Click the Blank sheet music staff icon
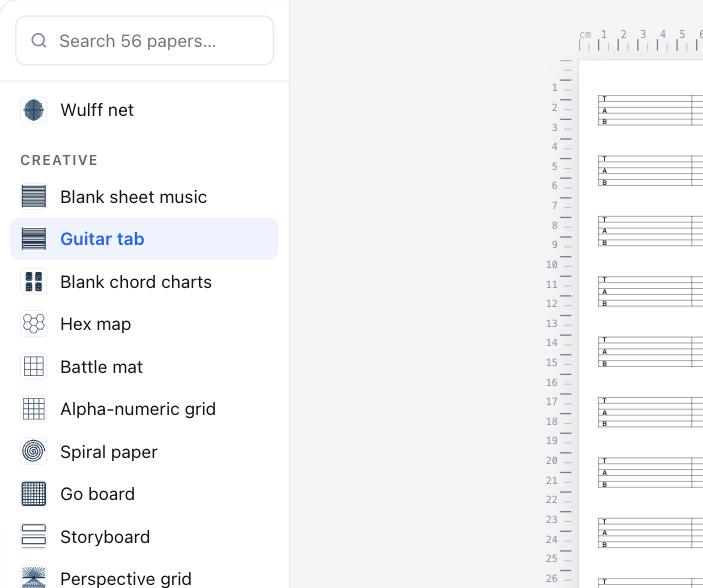This screenshot has width=703, height=588. click(34, 197)
